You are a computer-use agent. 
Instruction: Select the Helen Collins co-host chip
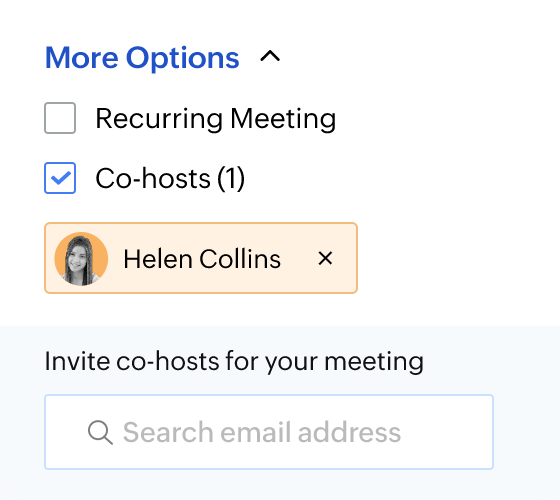click(x=201, y=258)
